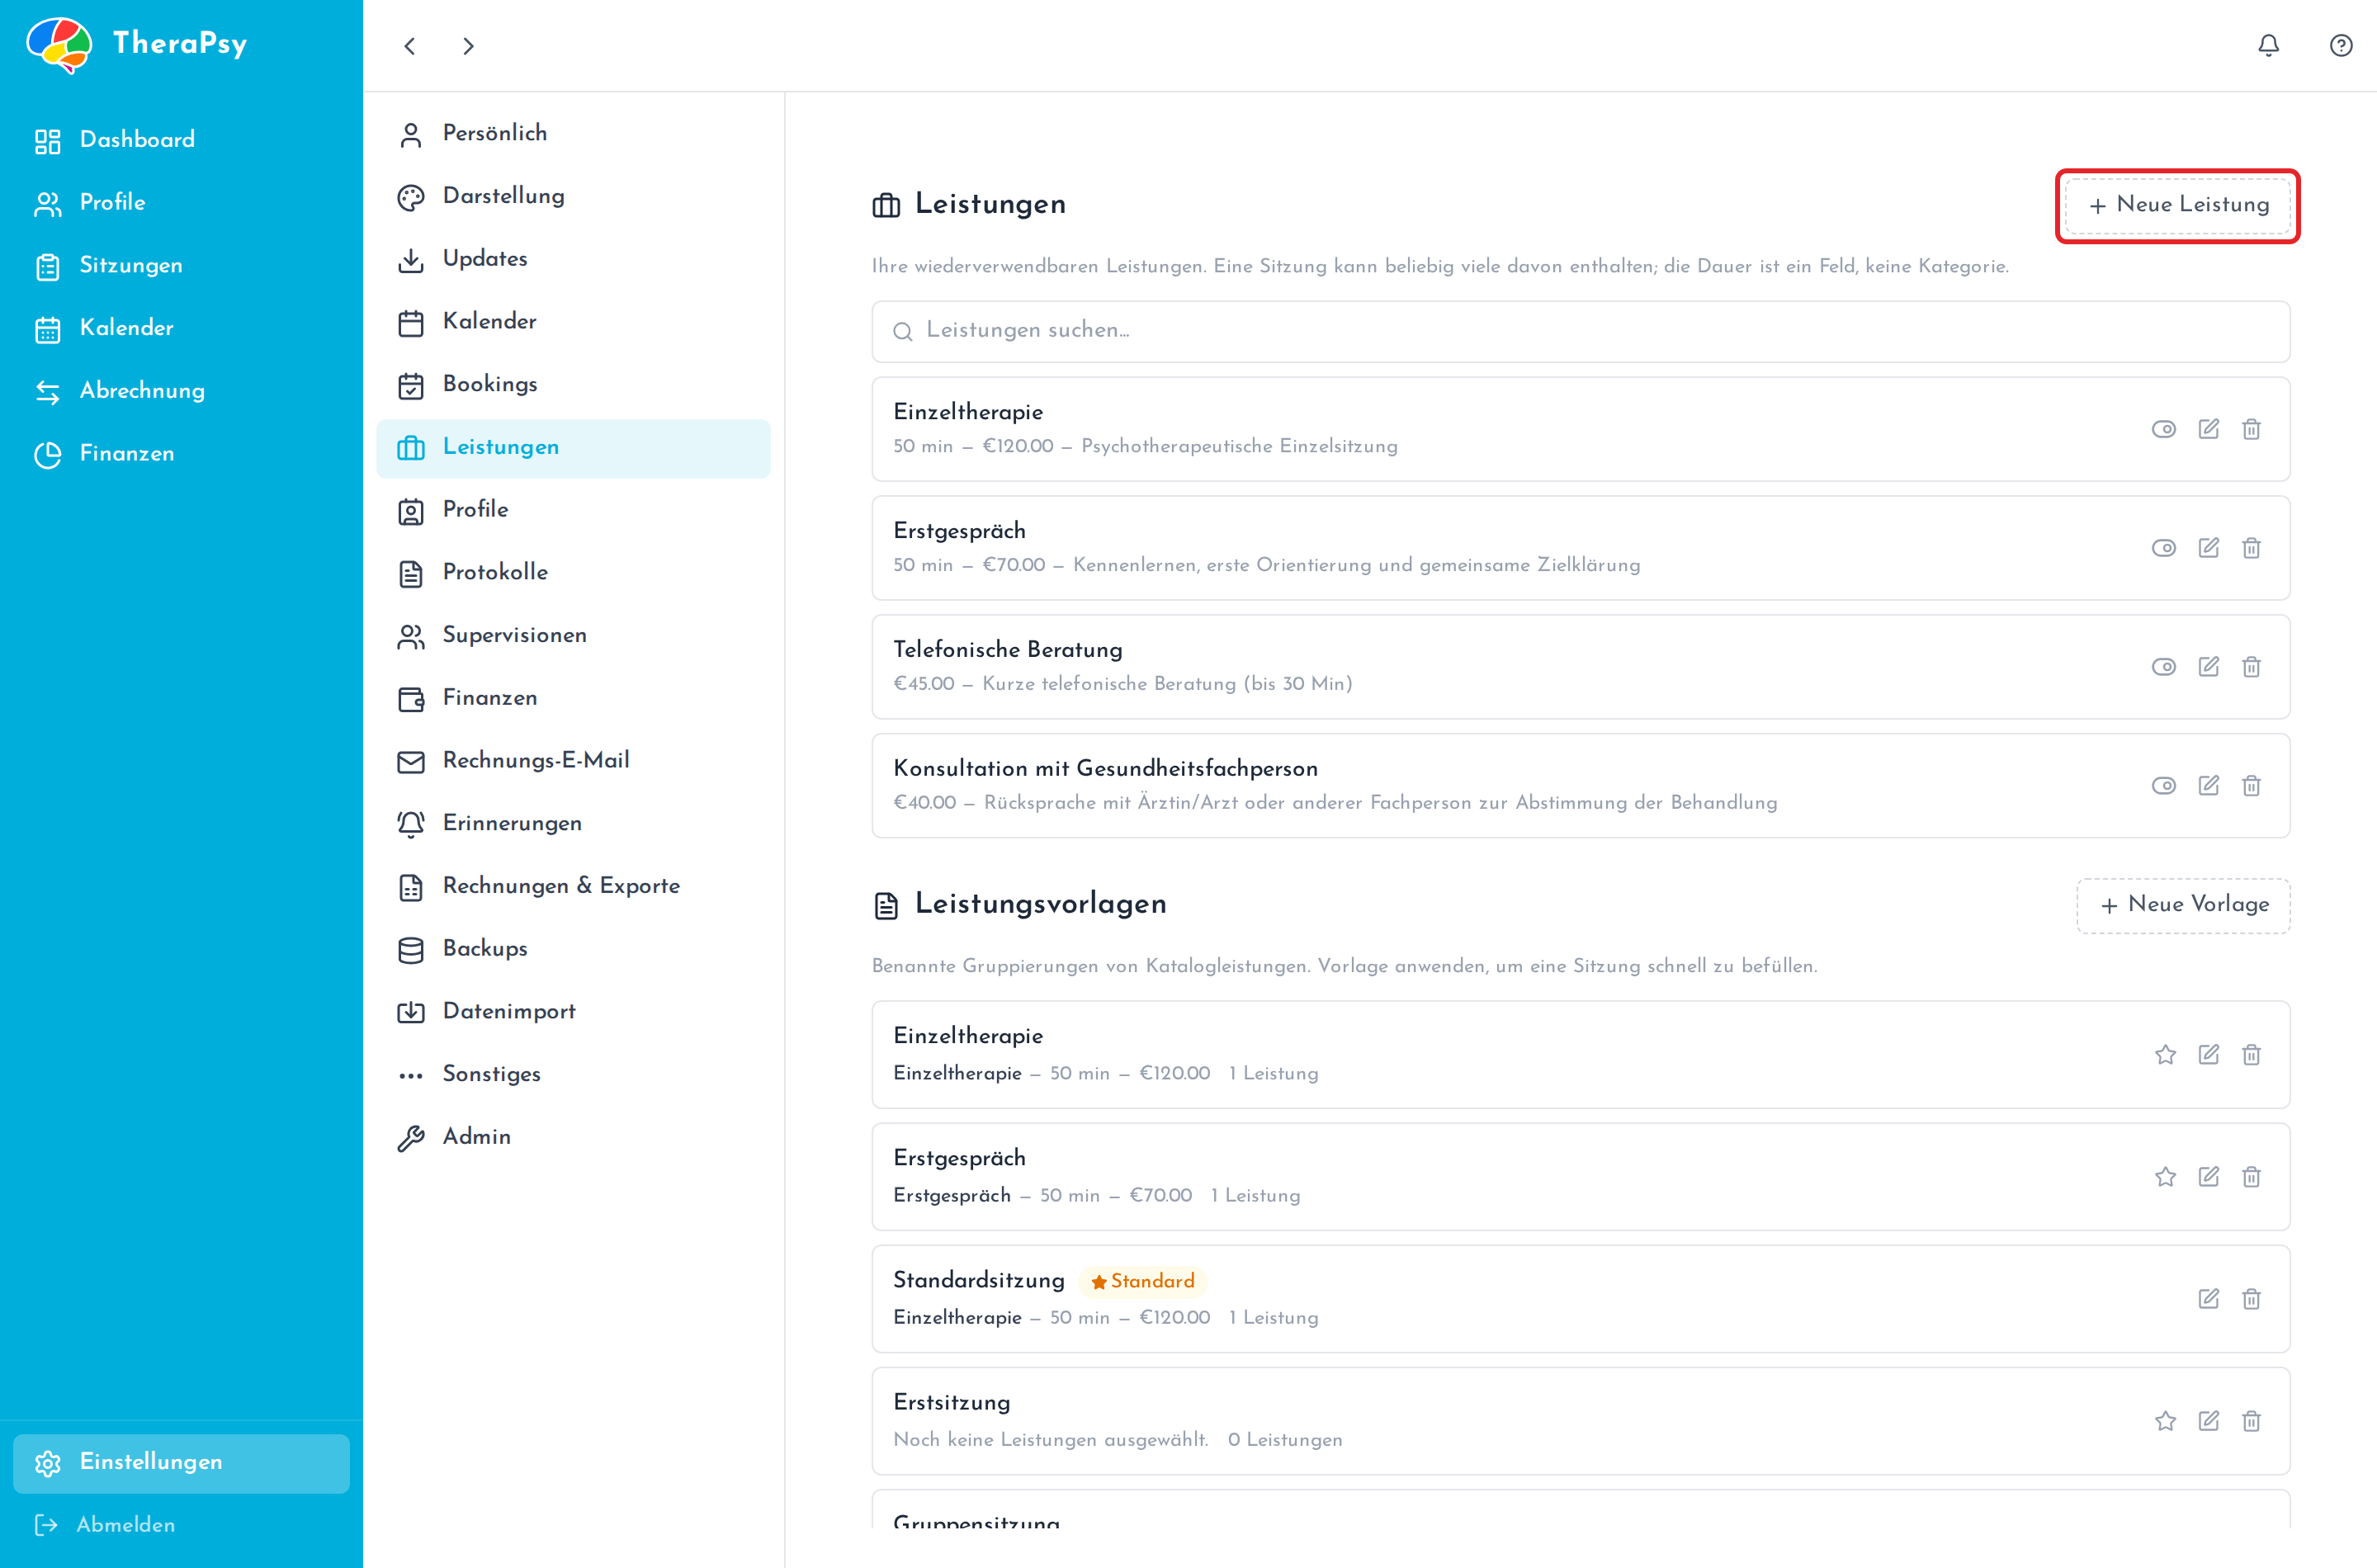Add a new service with Neue Leistung

point(2177,205)
